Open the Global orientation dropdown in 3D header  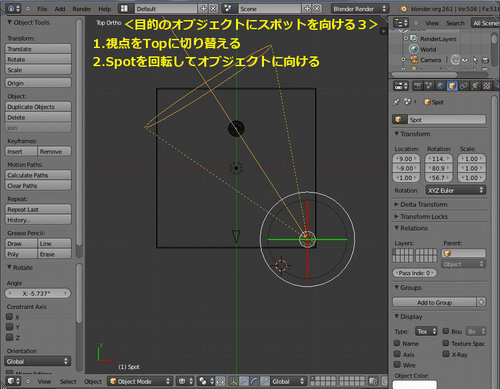point(288,381)
